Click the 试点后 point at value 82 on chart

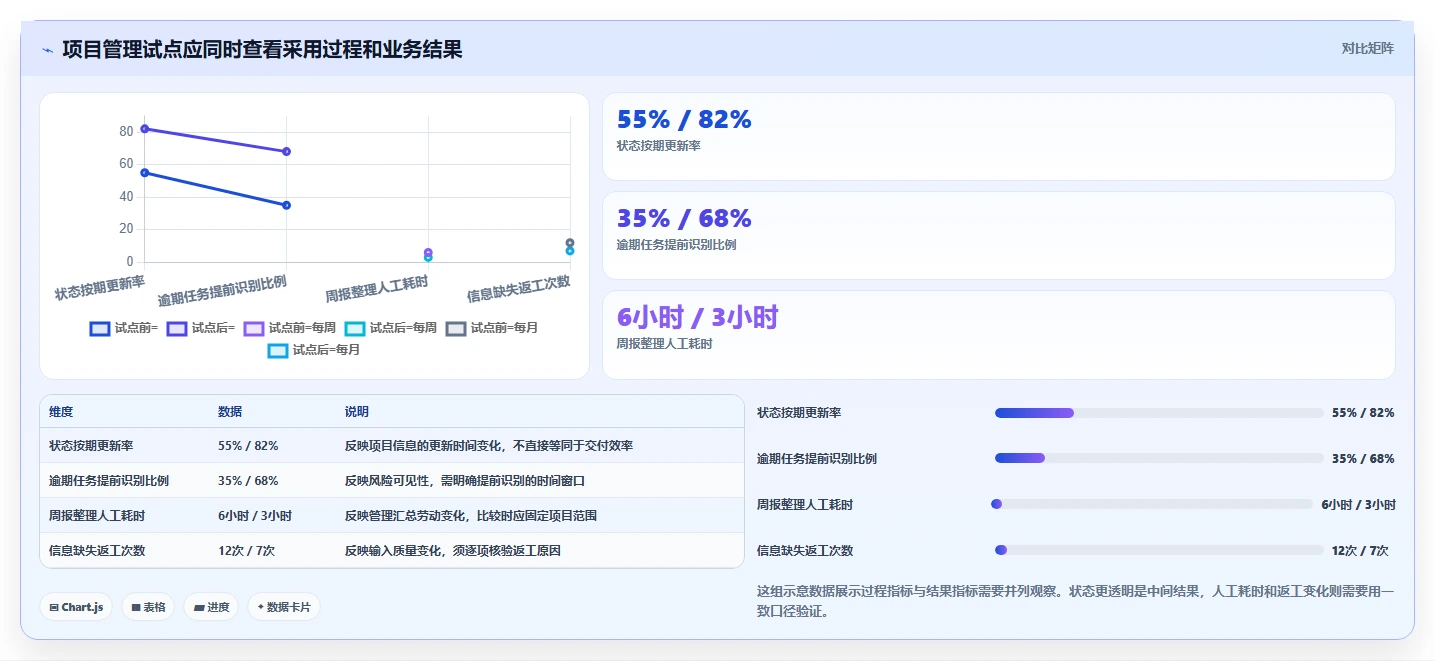[145, 129]
